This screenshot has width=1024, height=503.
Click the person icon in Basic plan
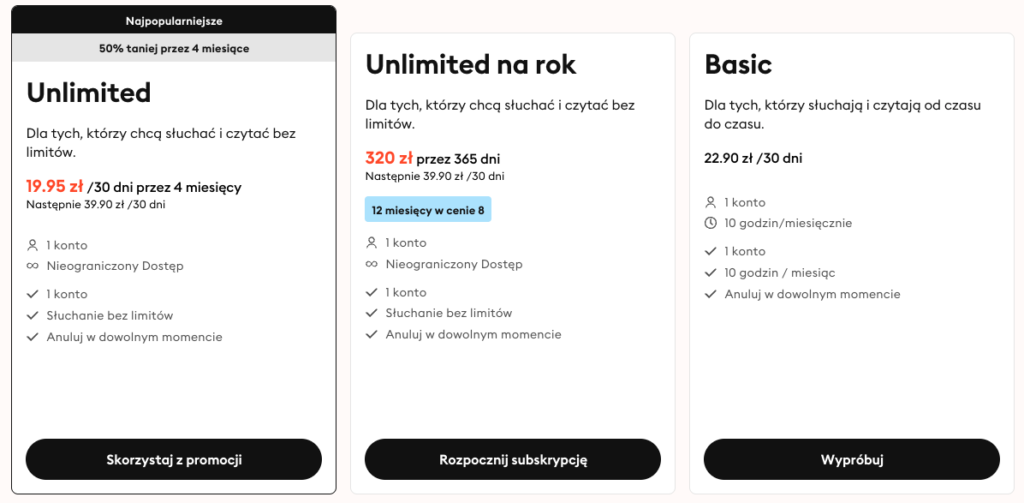point(711,203)
